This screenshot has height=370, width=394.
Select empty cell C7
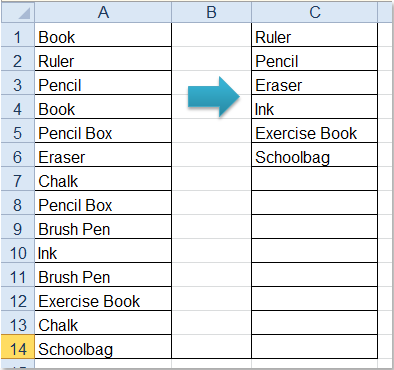click(314, 179)
